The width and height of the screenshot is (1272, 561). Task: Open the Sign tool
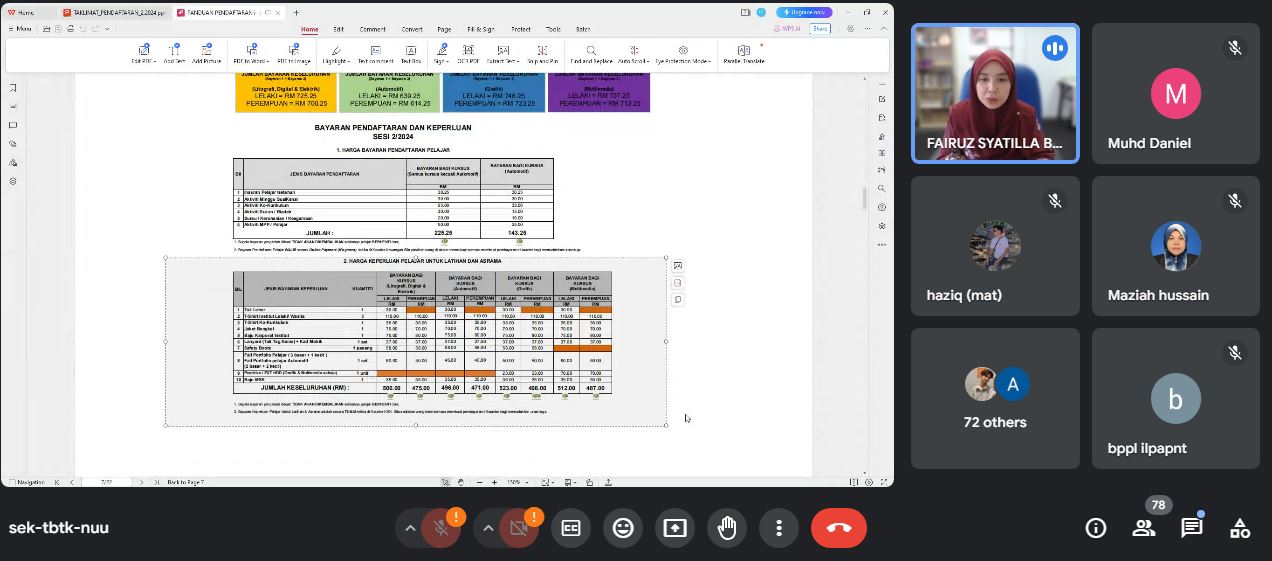pos(441,54)
